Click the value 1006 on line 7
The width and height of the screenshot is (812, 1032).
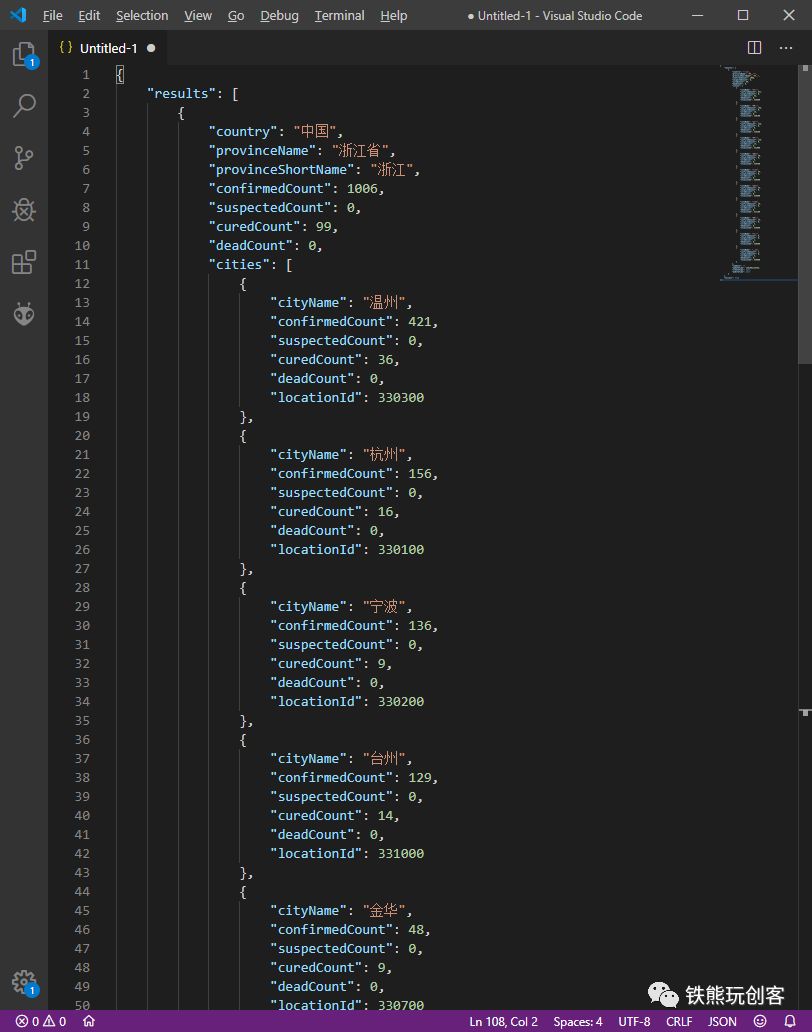pos(362,189)
